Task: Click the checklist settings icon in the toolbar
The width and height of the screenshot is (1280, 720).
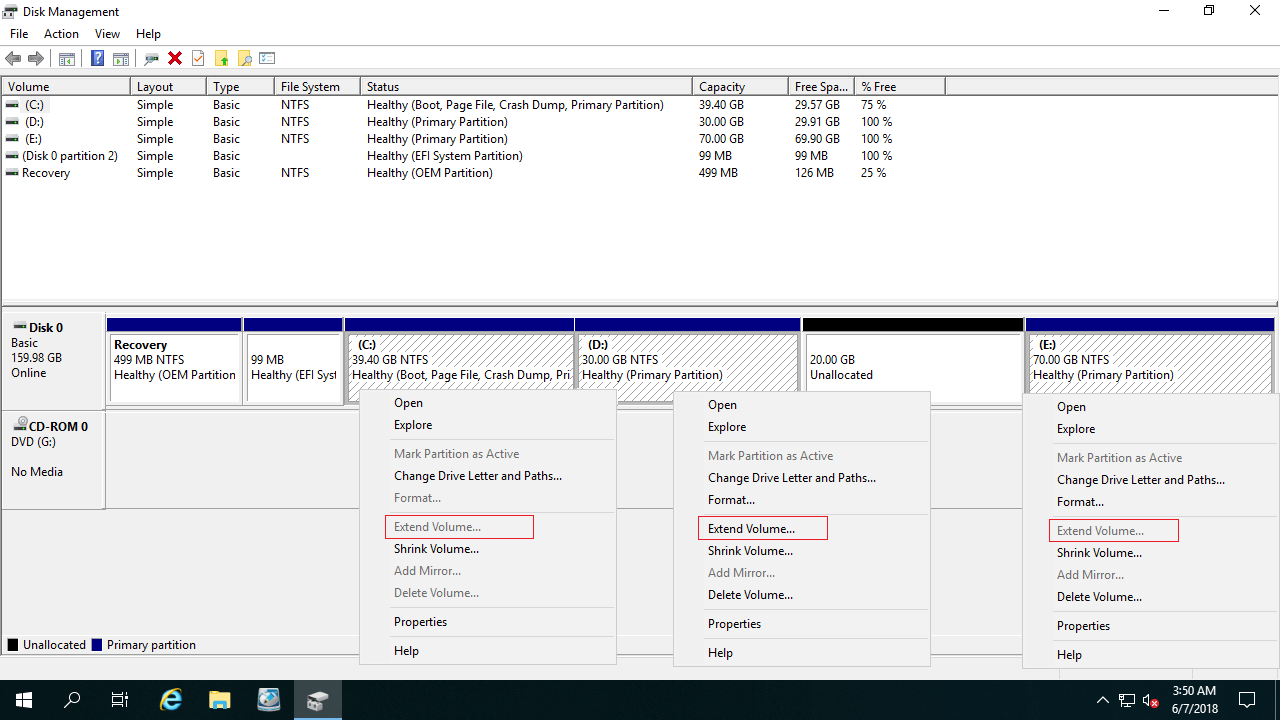Action: [267, 58]
